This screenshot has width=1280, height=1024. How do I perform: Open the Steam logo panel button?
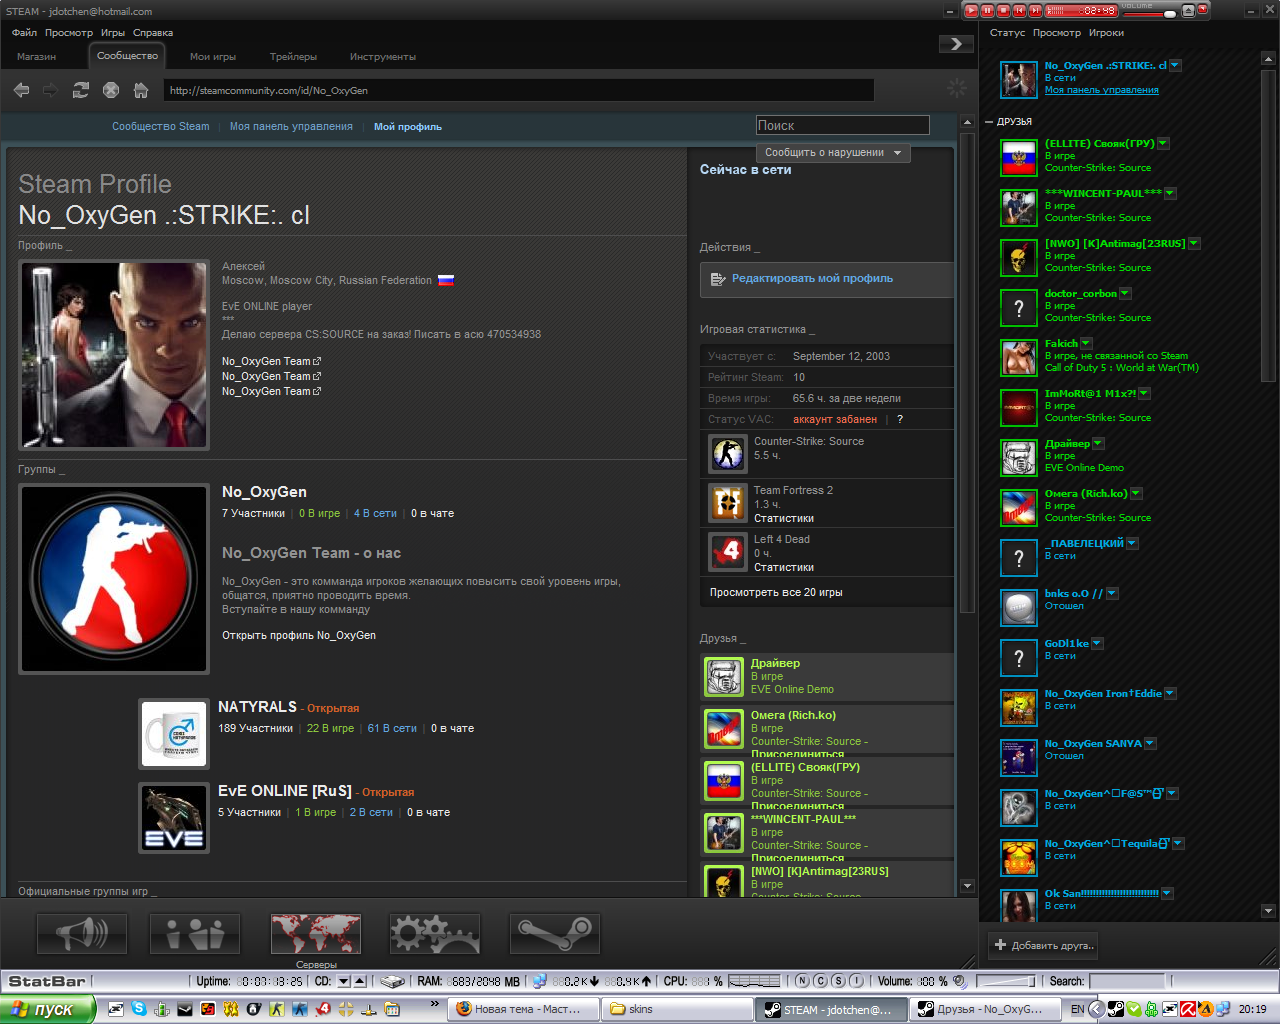pyautogui.click(x=555, y=934)
